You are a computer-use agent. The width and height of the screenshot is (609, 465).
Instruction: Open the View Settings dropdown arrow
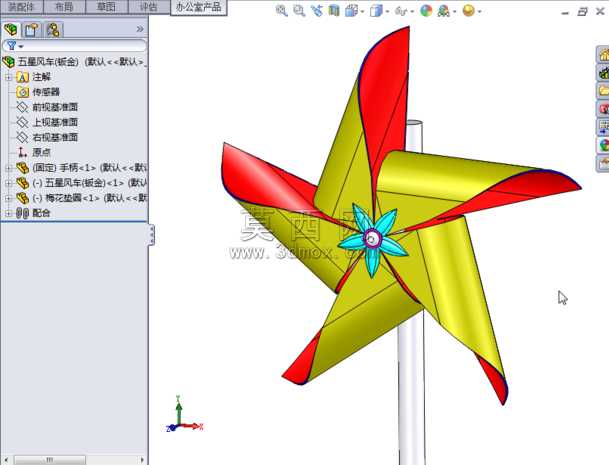point(480,12)
